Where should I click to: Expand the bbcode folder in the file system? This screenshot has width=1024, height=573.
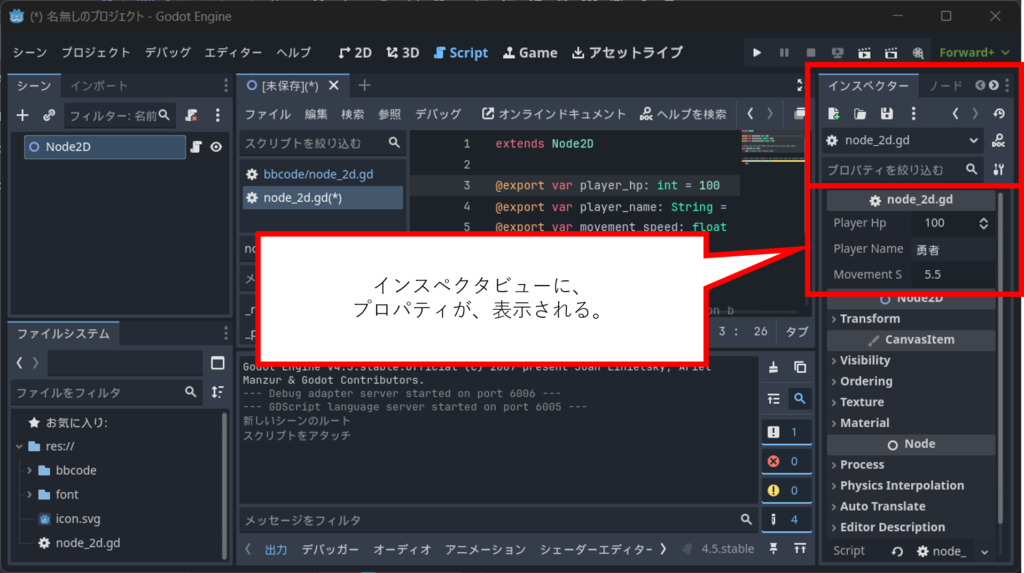click(x=30, y=470)
